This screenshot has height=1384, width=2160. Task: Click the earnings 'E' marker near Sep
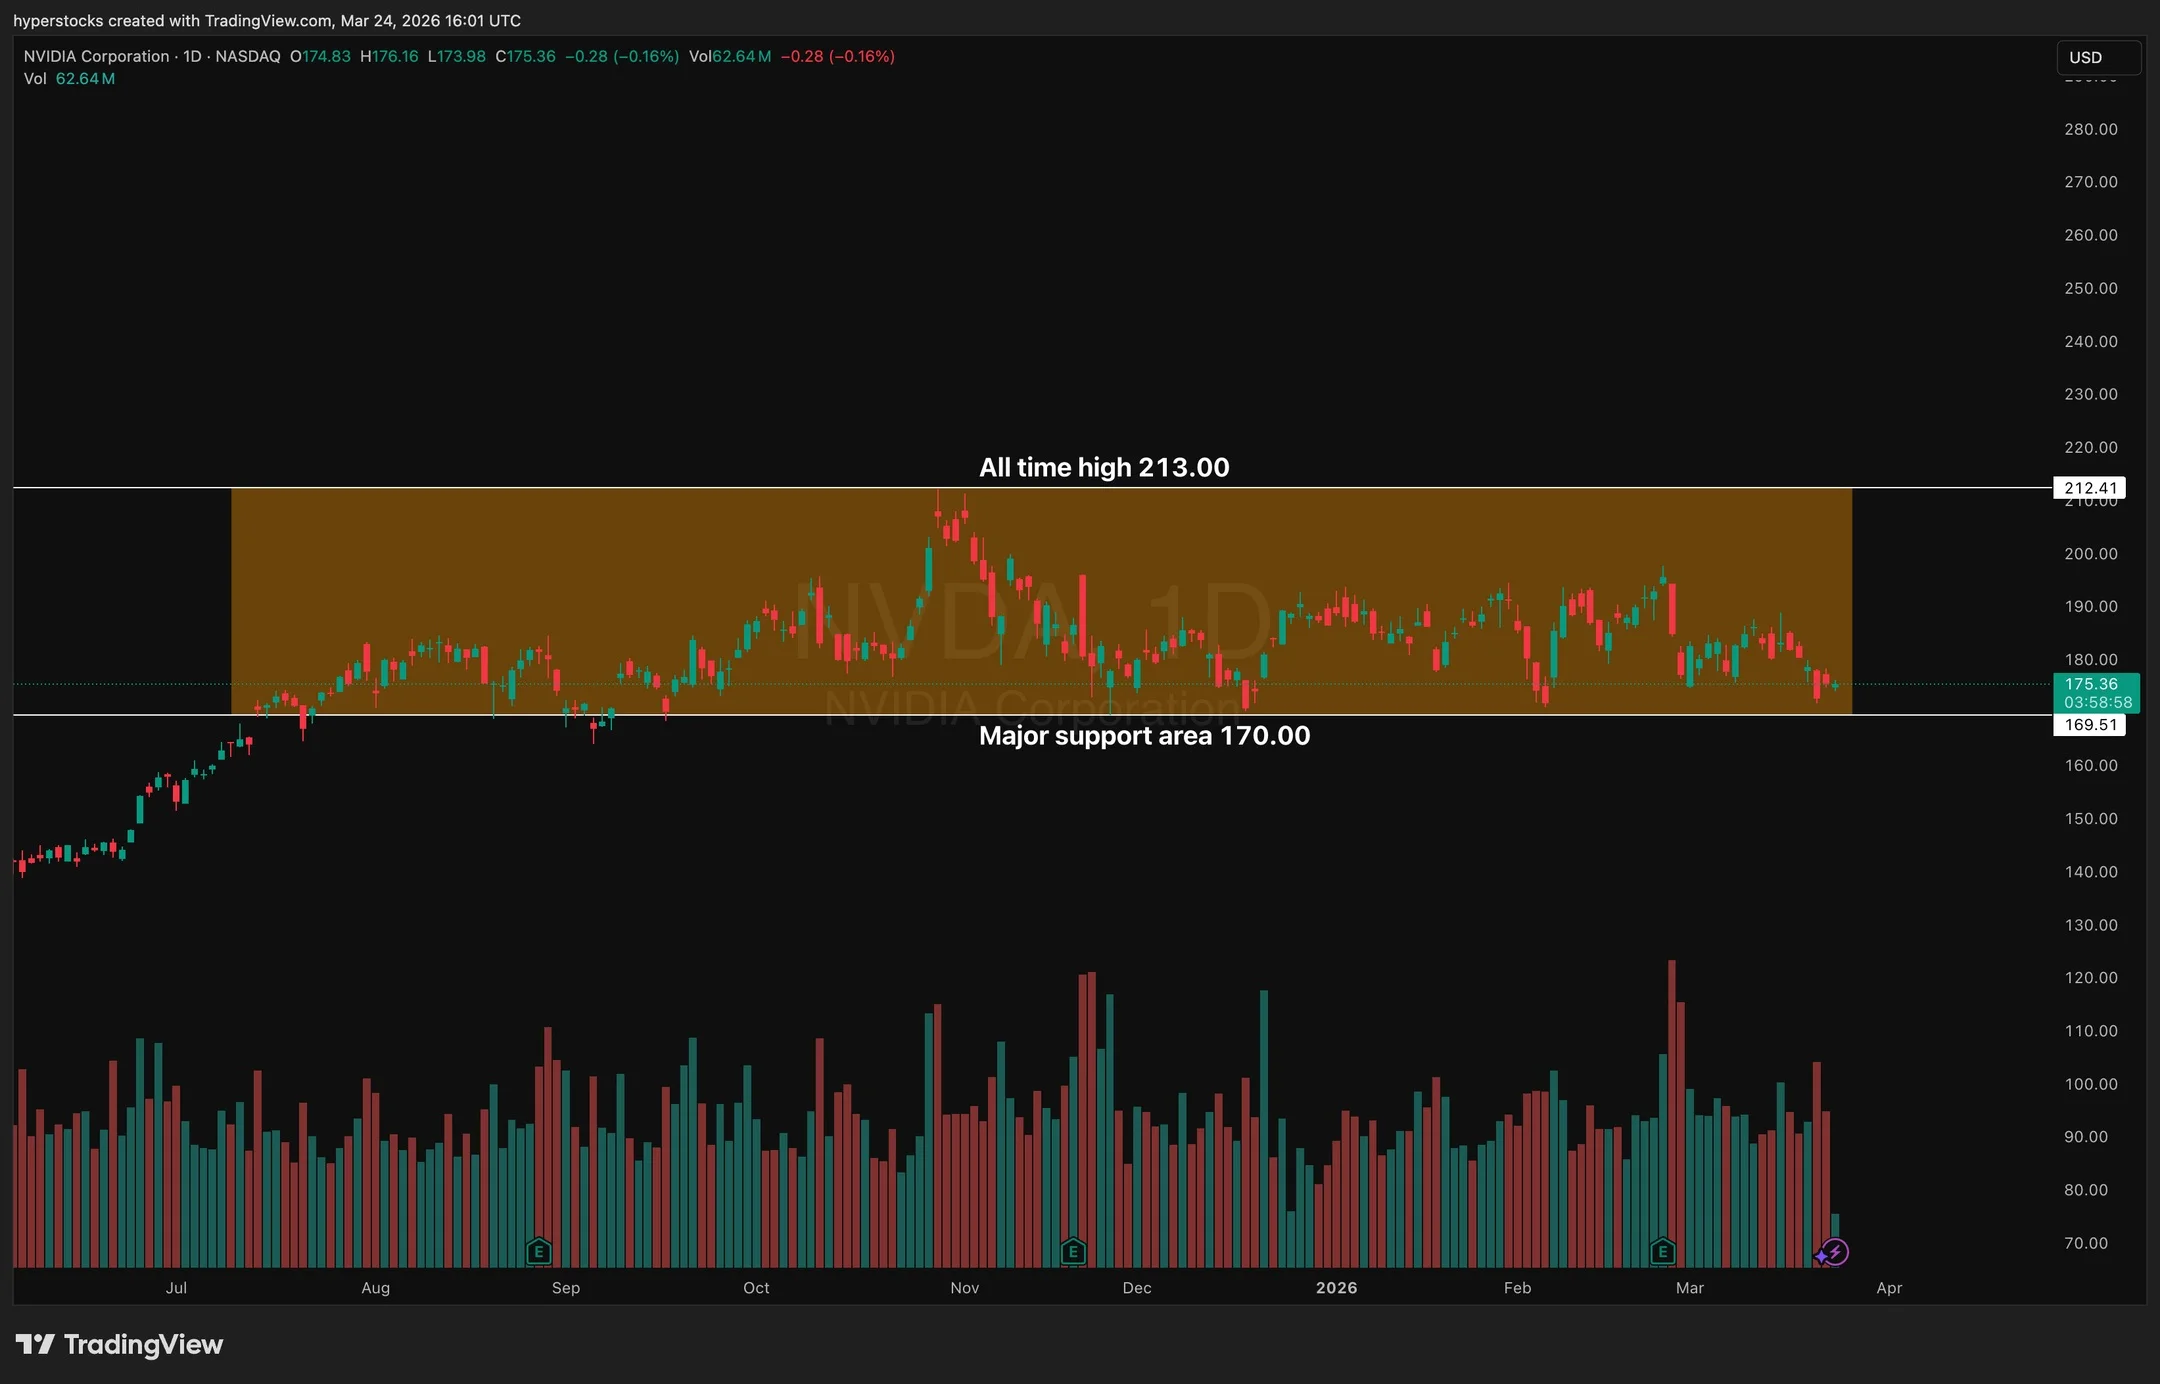coord(539,1251)
